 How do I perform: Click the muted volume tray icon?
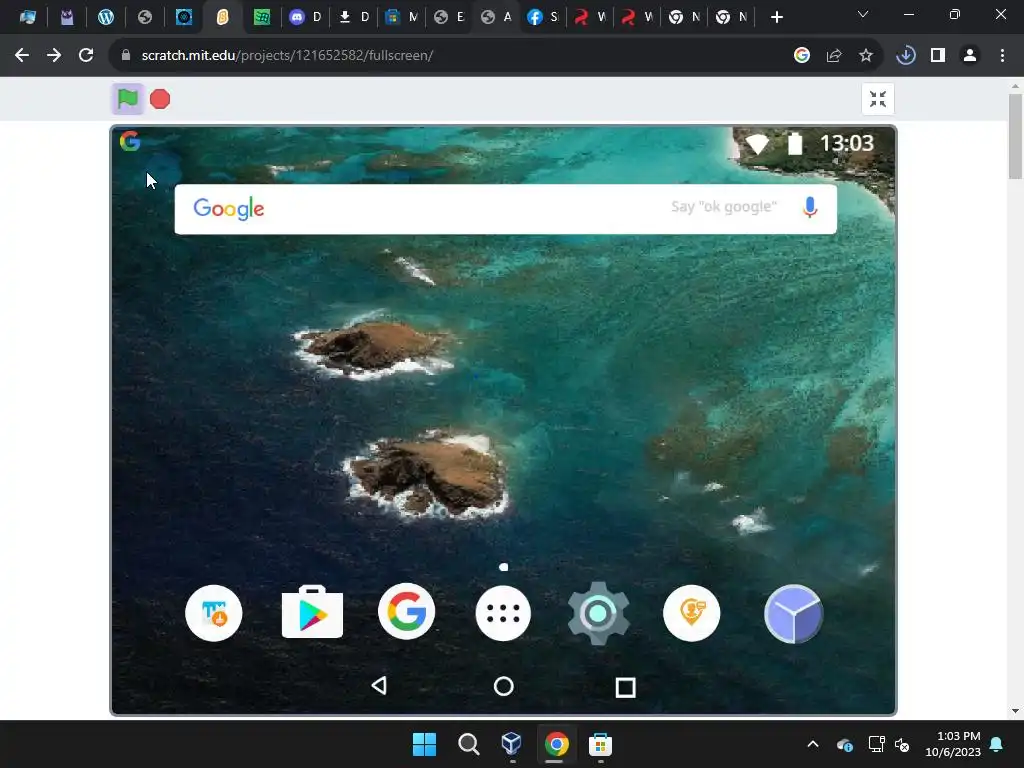point(903,744)
